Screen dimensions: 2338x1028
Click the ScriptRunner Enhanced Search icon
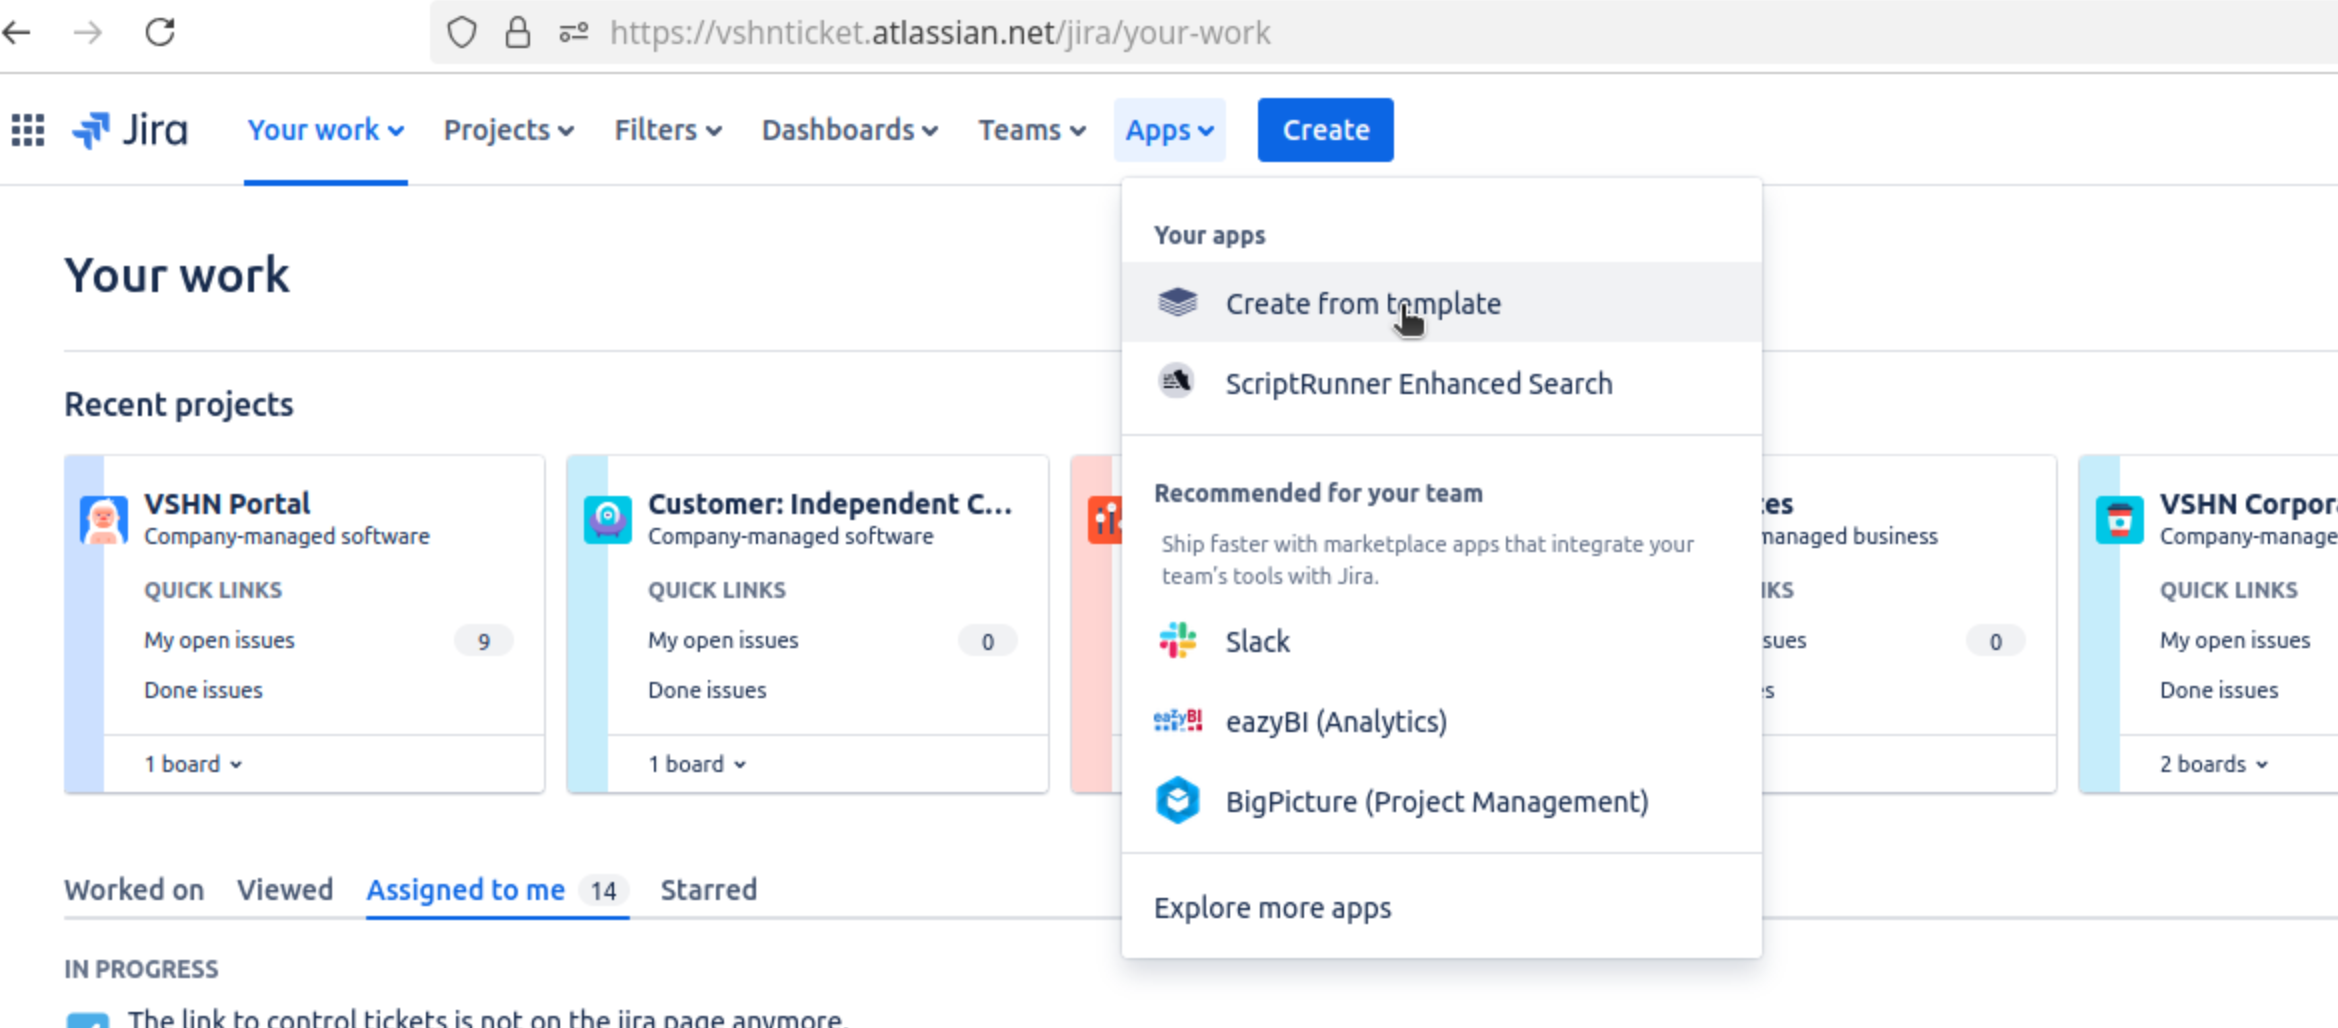[1177, 382]
